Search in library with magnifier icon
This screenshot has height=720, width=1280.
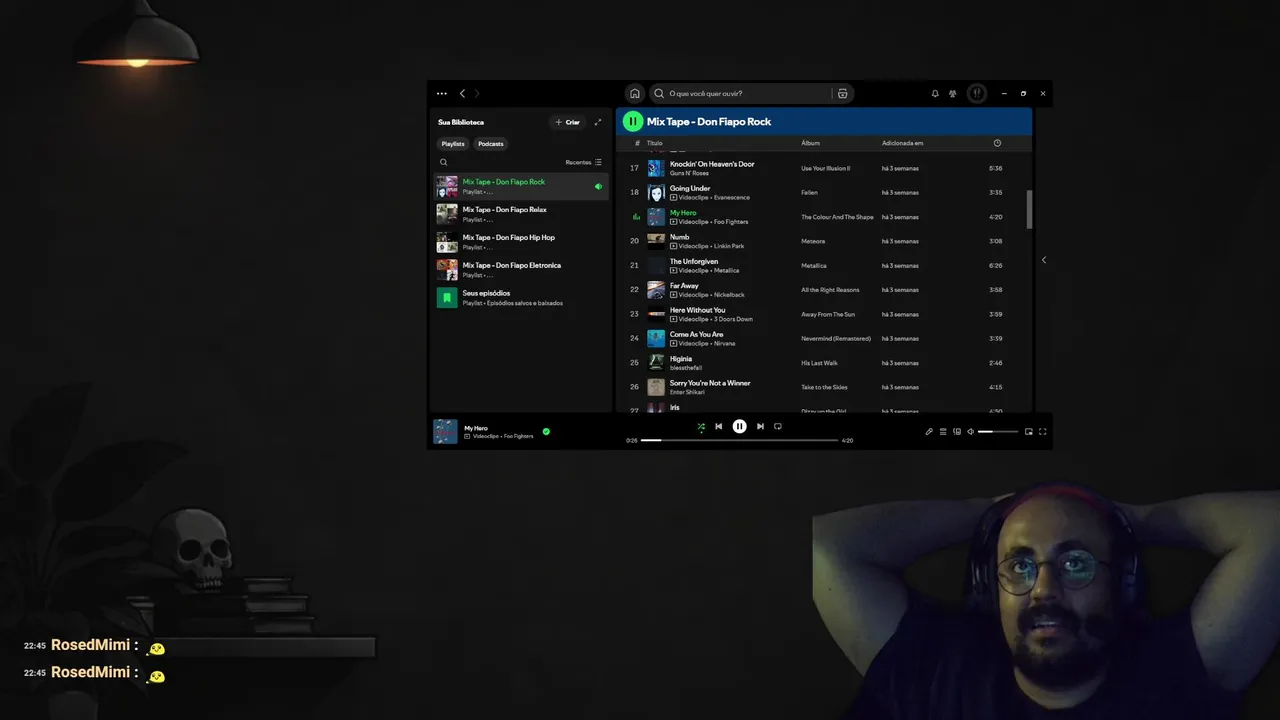(x=444, y=162)
